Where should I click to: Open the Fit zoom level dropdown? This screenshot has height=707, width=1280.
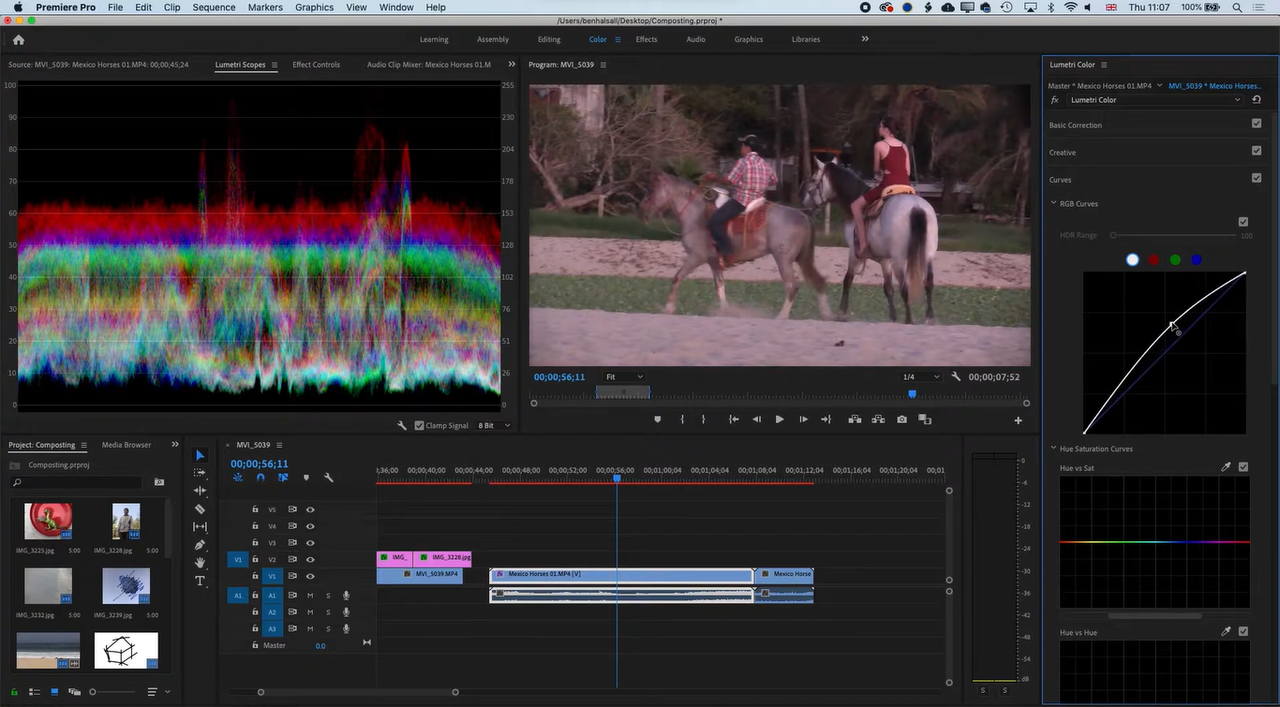pyautogui.click(x=624, y=377)
